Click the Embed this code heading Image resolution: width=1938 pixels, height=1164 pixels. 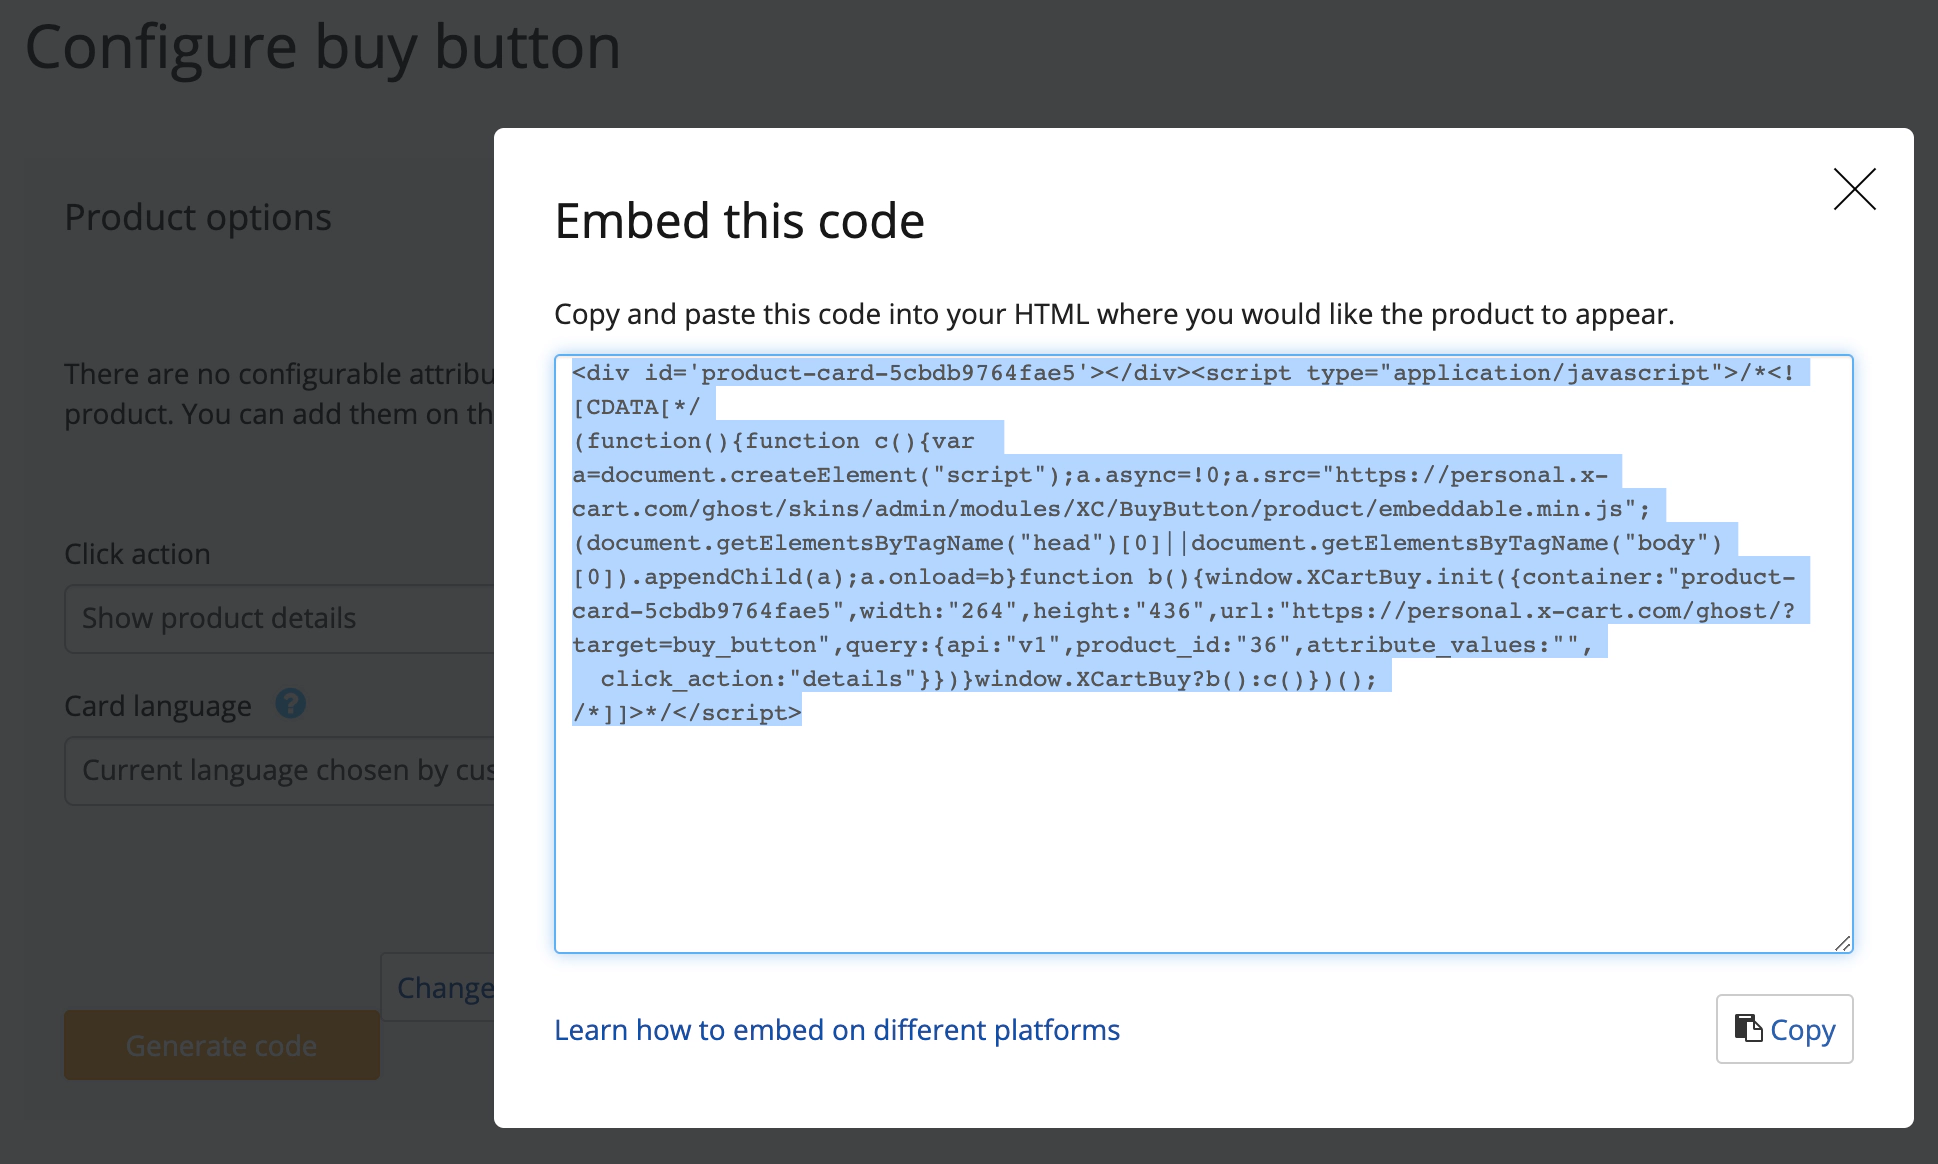pyautogui.click(x=739, y=221)
